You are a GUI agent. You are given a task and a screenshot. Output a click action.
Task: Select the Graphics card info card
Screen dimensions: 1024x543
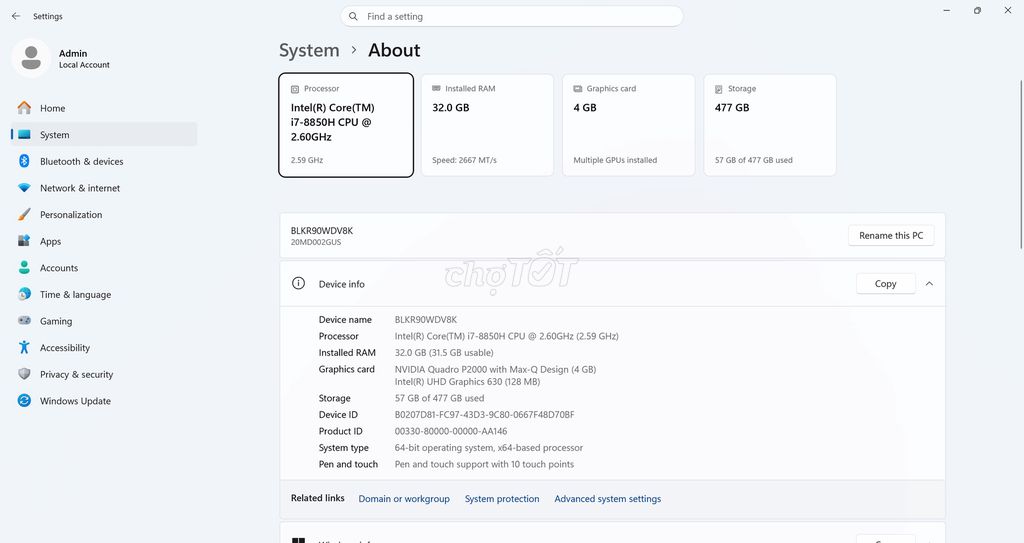628,125
